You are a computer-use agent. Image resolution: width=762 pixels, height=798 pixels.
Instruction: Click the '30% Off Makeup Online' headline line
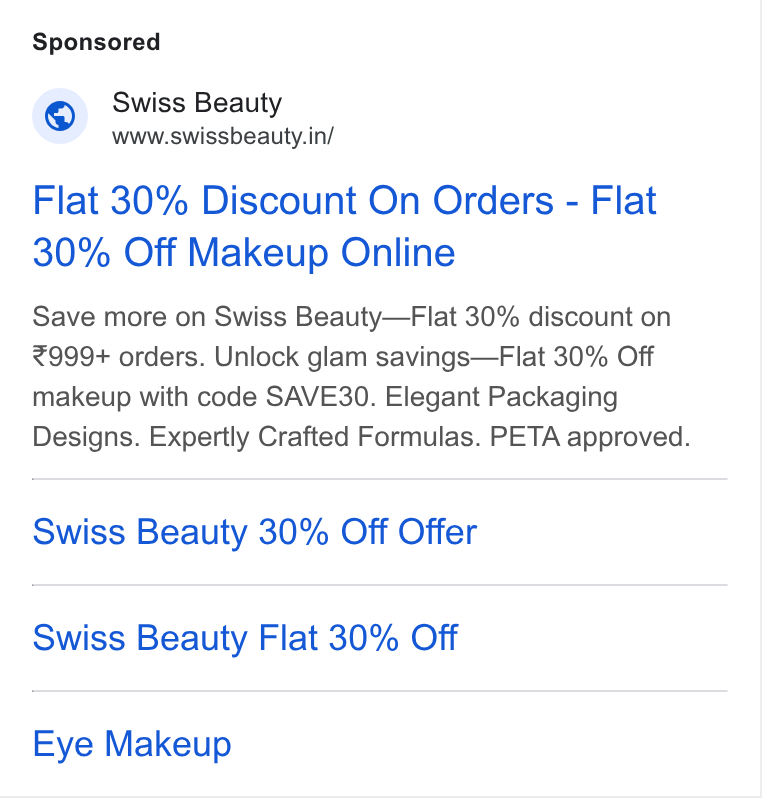coord(244,252)
